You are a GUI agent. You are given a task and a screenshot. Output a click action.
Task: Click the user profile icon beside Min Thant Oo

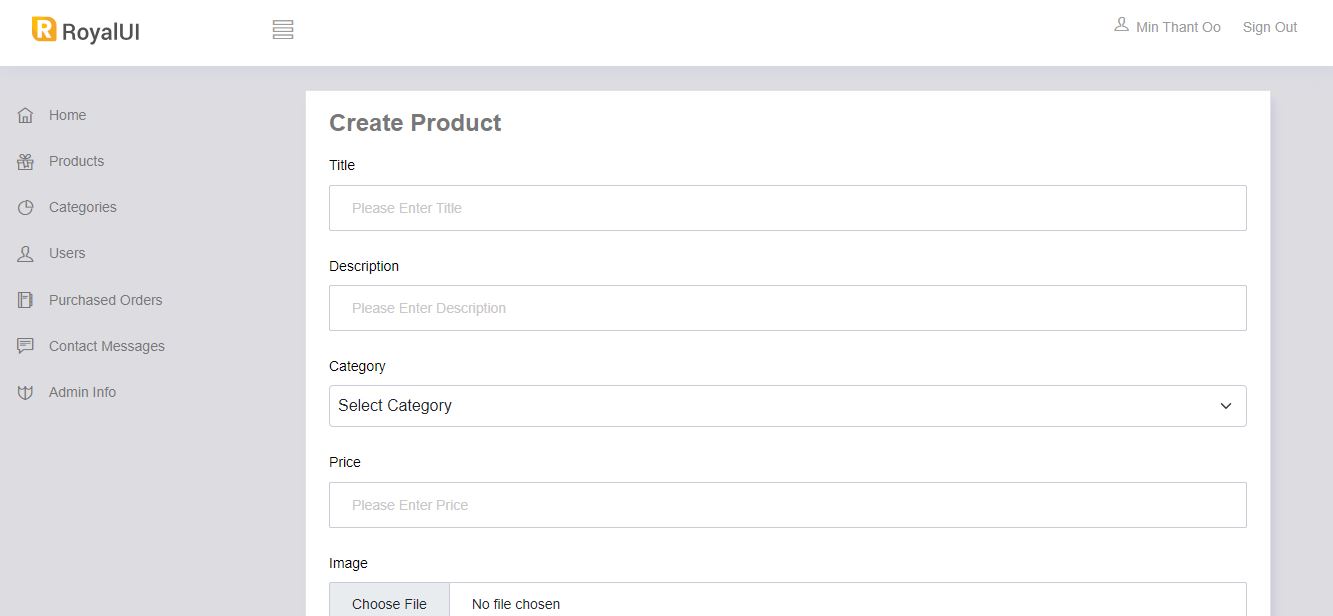pyautogui.click(x=1121, y=24)
